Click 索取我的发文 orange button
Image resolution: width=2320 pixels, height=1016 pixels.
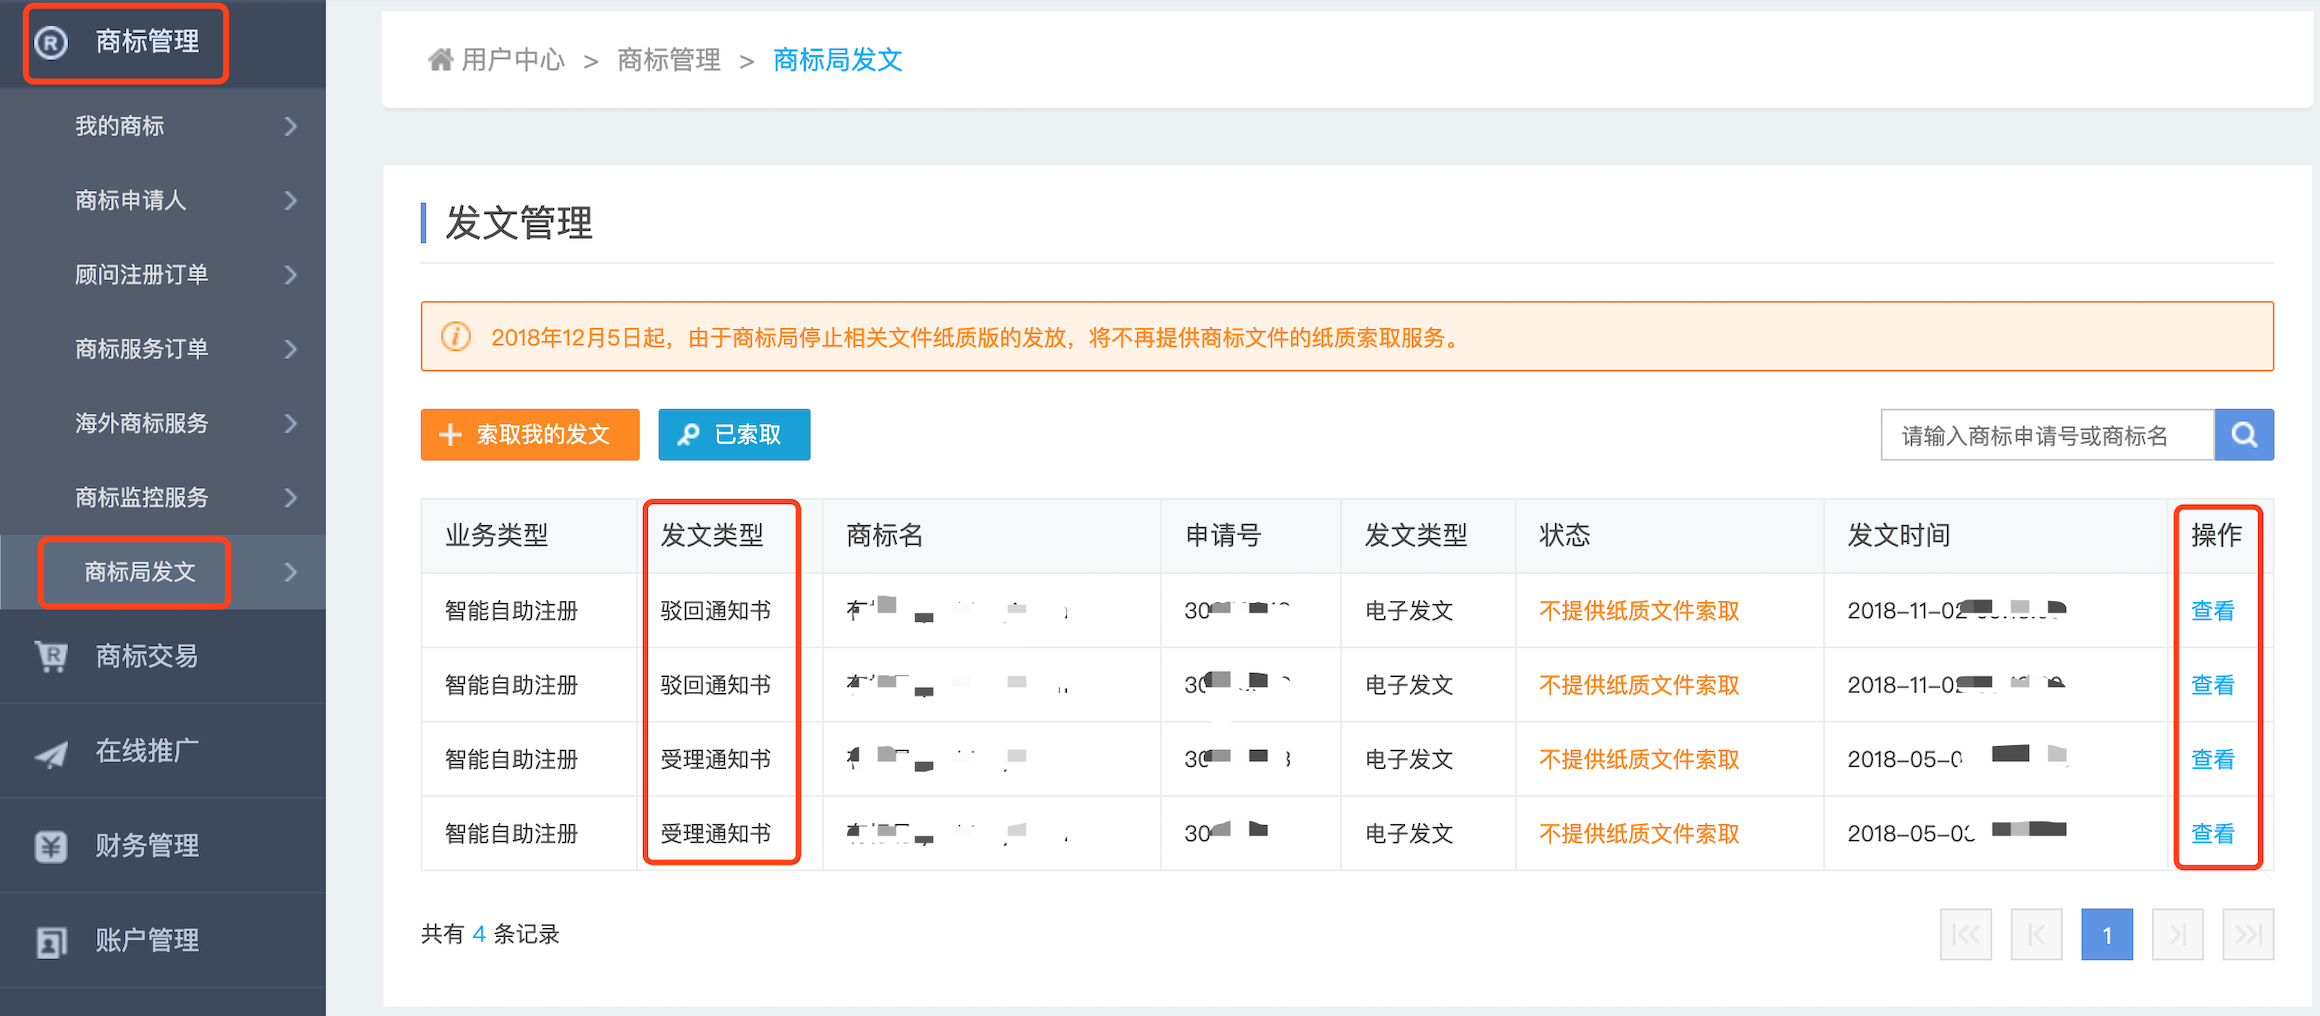click(530, 435)
